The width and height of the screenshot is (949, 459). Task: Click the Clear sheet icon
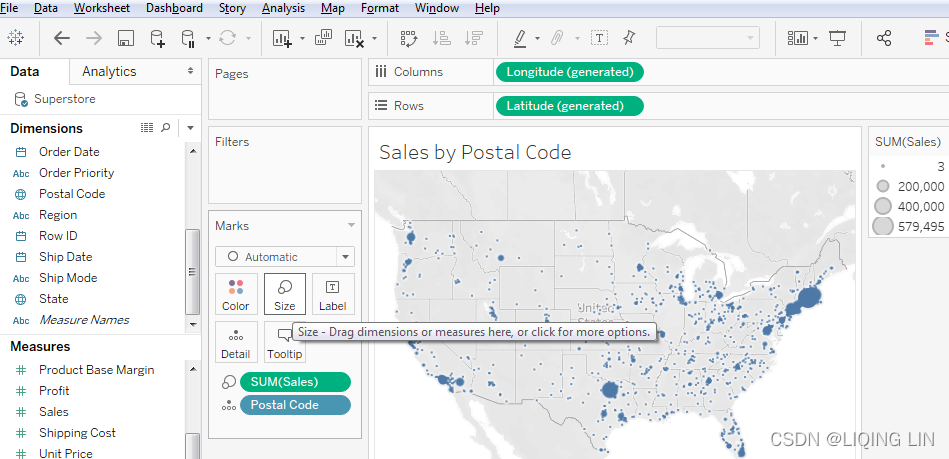354,39
